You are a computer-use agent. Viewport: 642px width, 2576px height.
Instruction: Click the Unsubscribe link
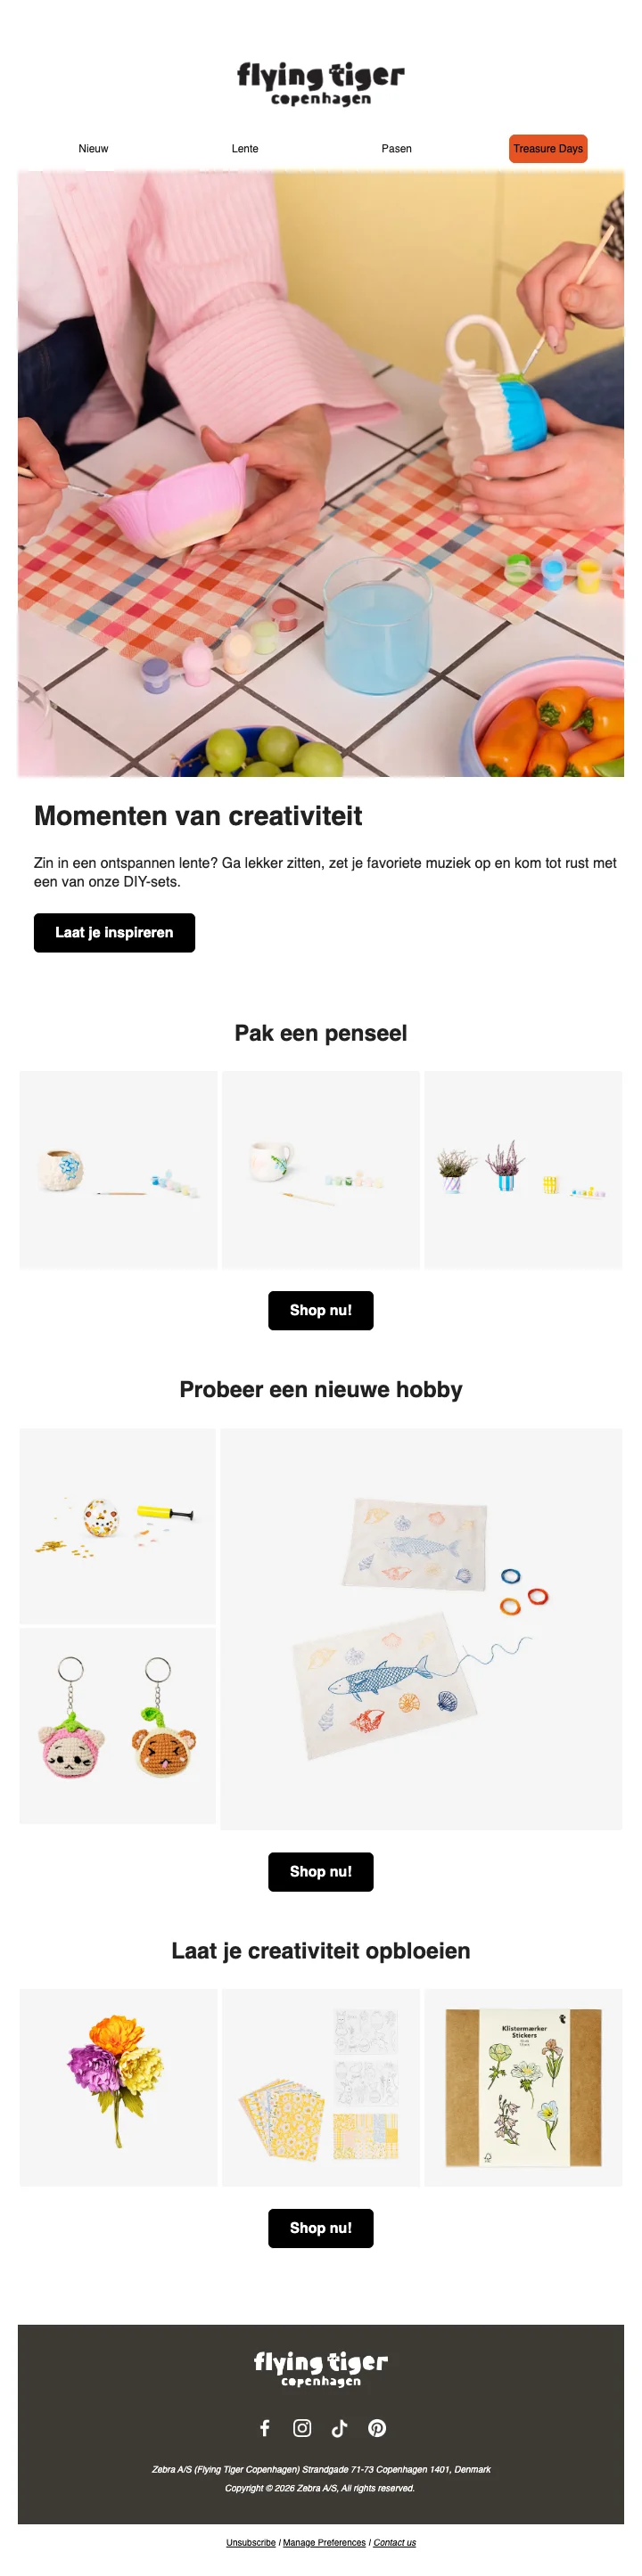click(251, 2541)
